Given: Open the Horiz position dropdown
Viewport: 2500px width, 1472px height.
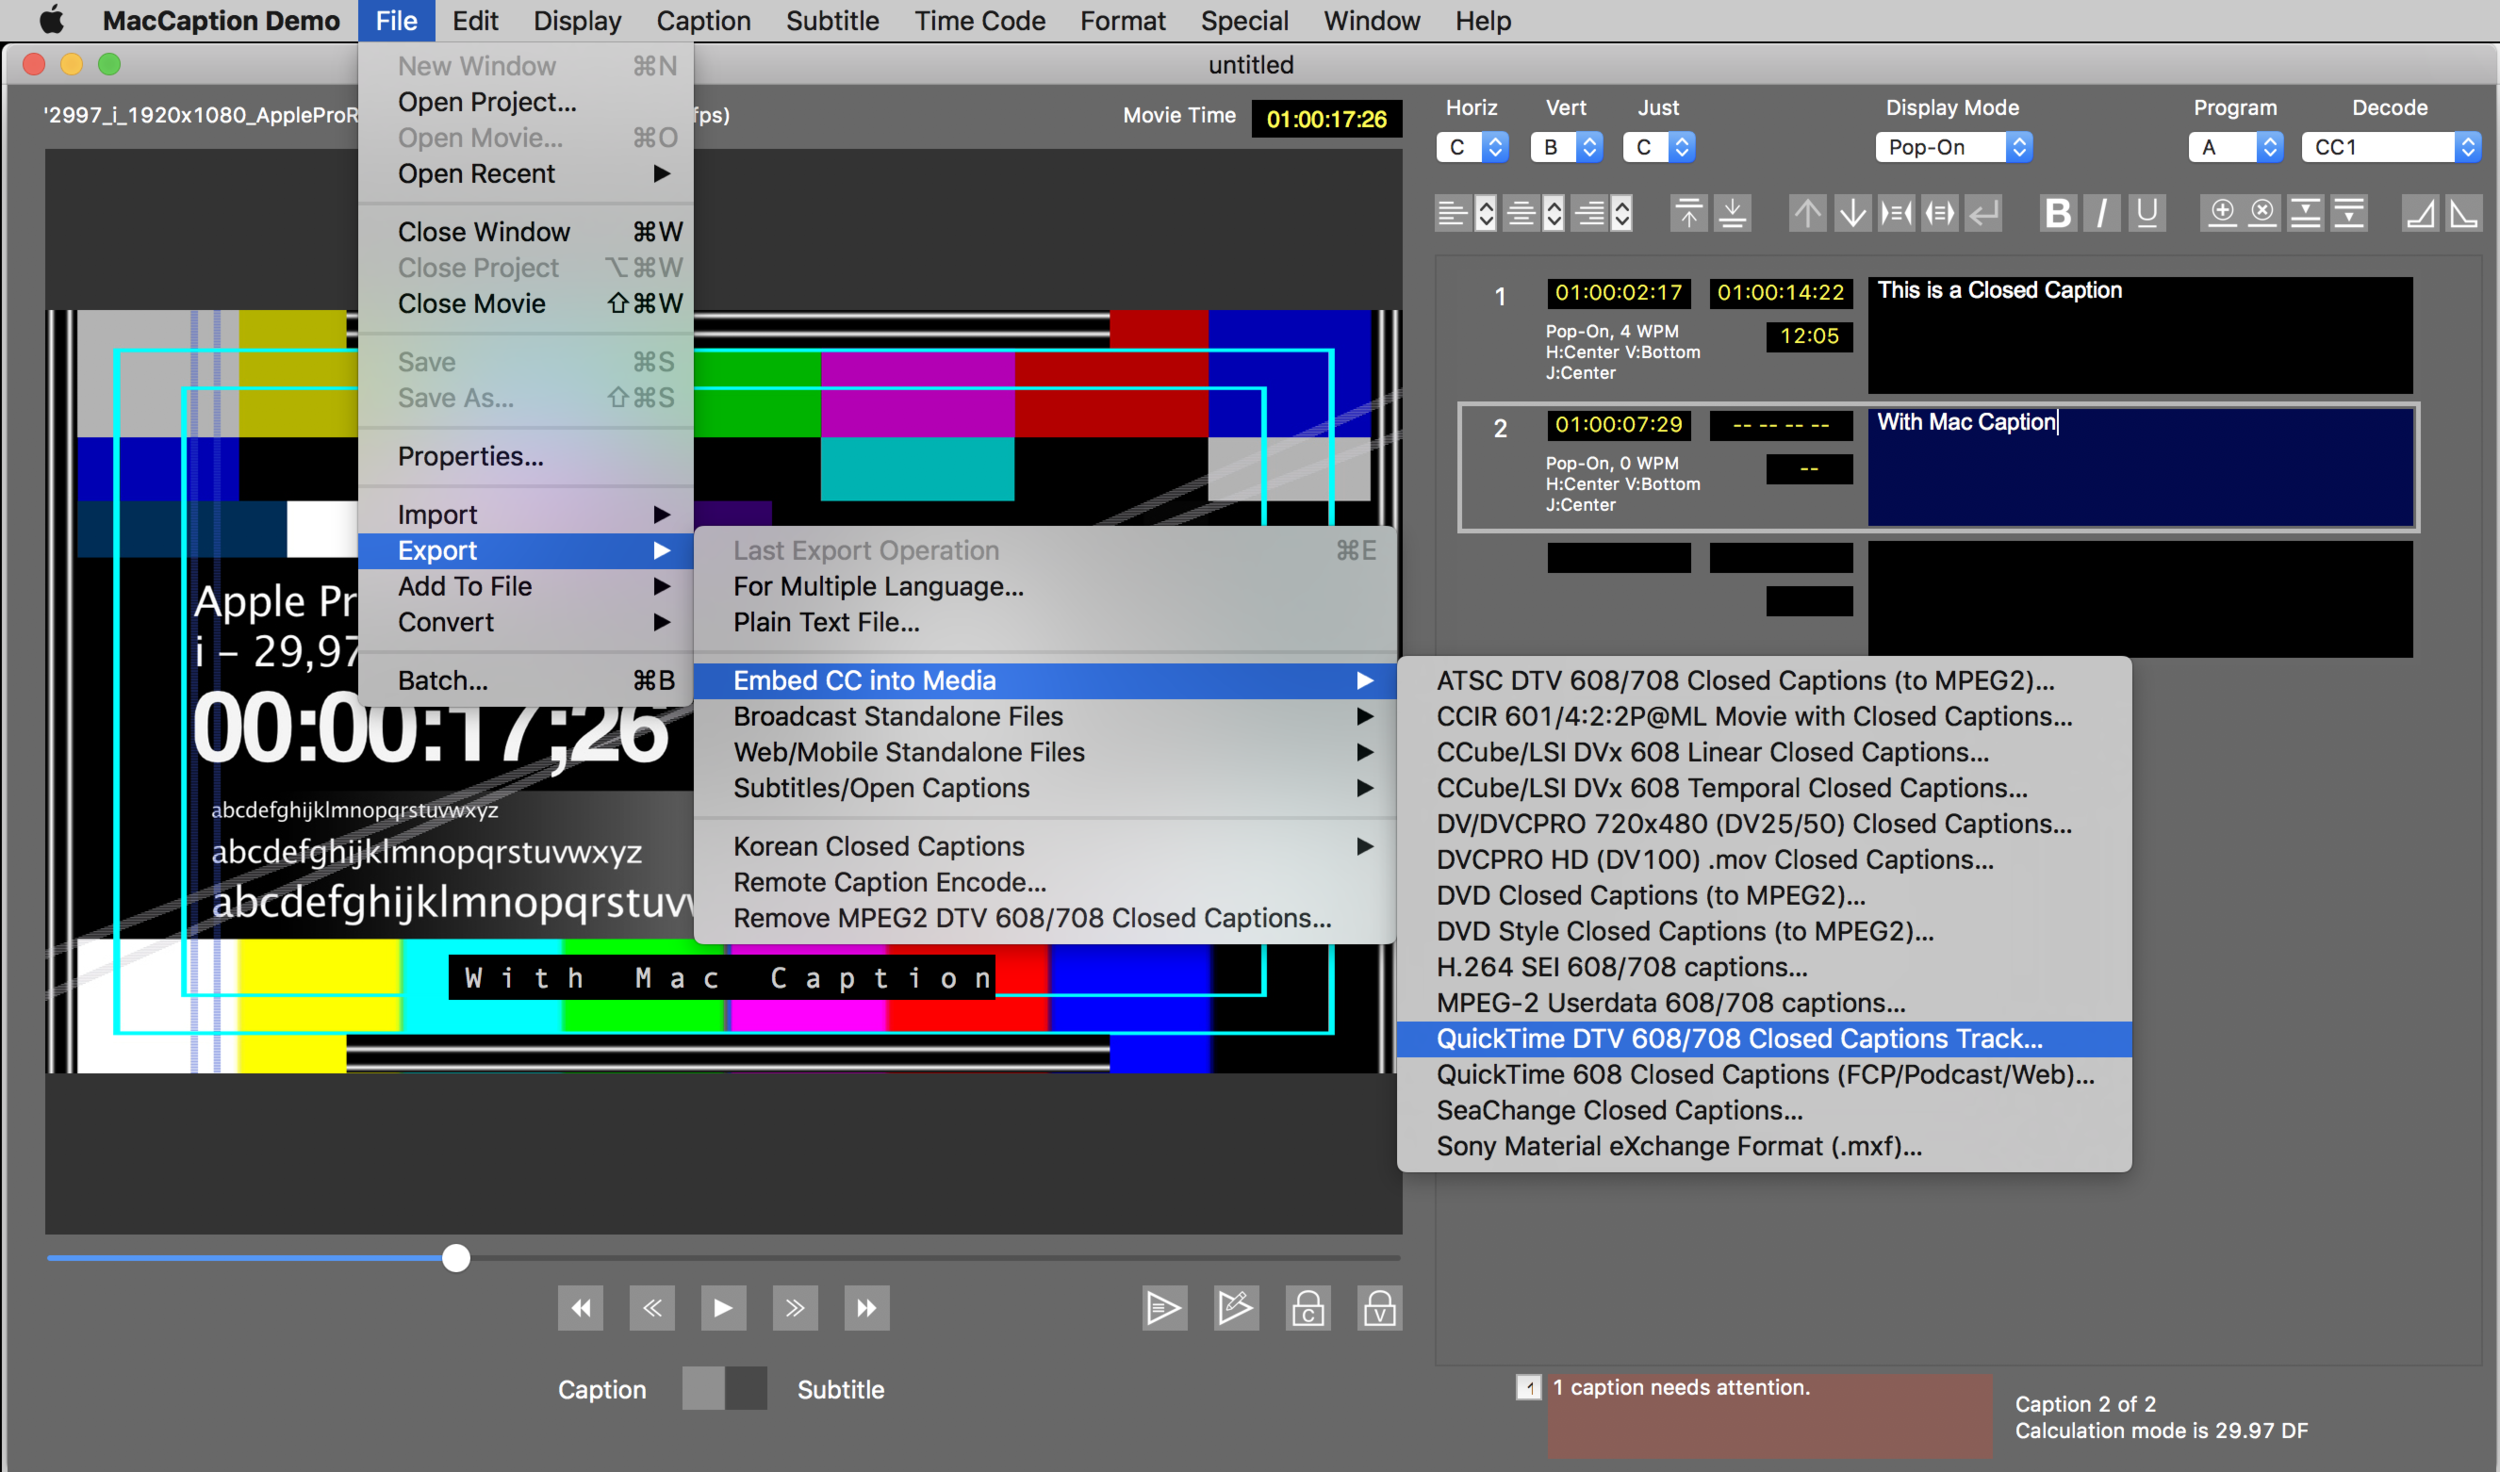Looking at the screenshot, I should (x=1472, y=147).
